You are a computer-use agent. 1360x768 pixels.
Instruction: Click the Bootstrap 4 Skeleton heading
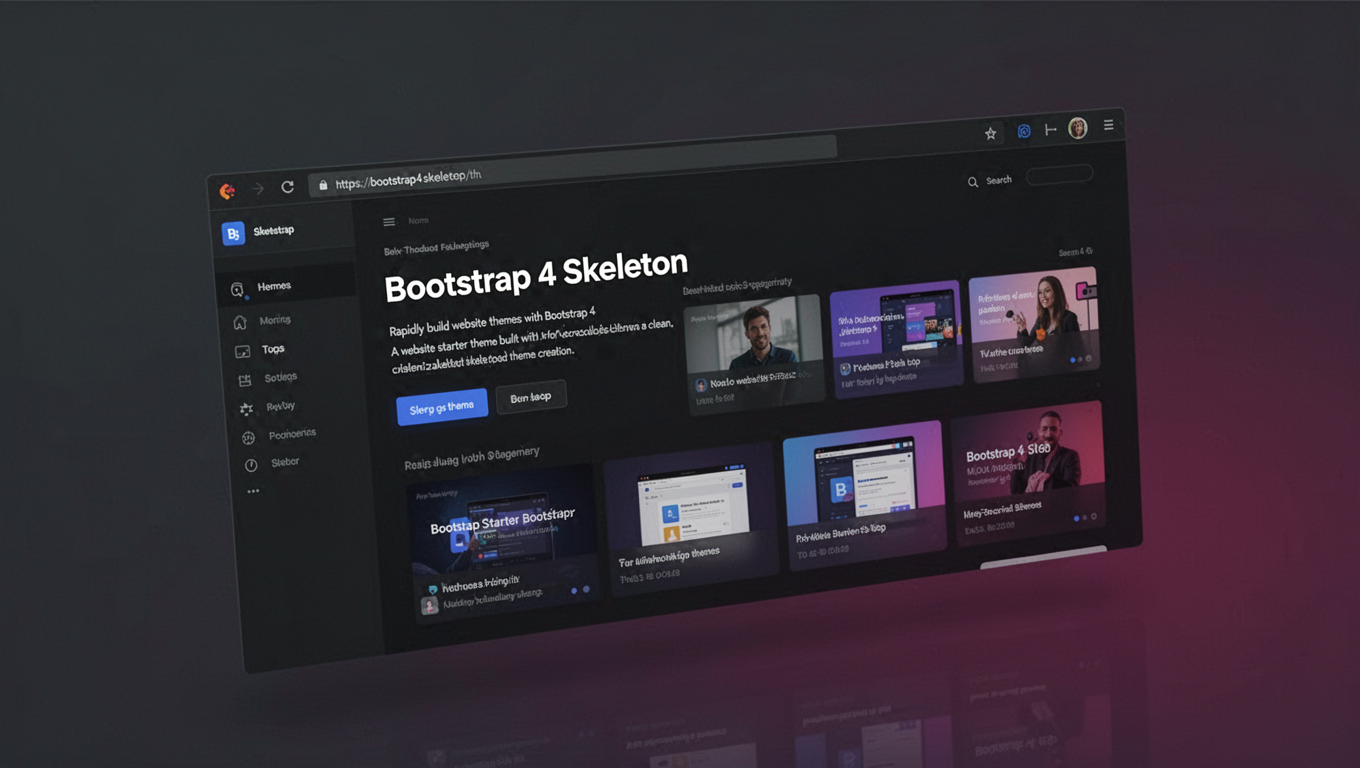tap(537, 276)
